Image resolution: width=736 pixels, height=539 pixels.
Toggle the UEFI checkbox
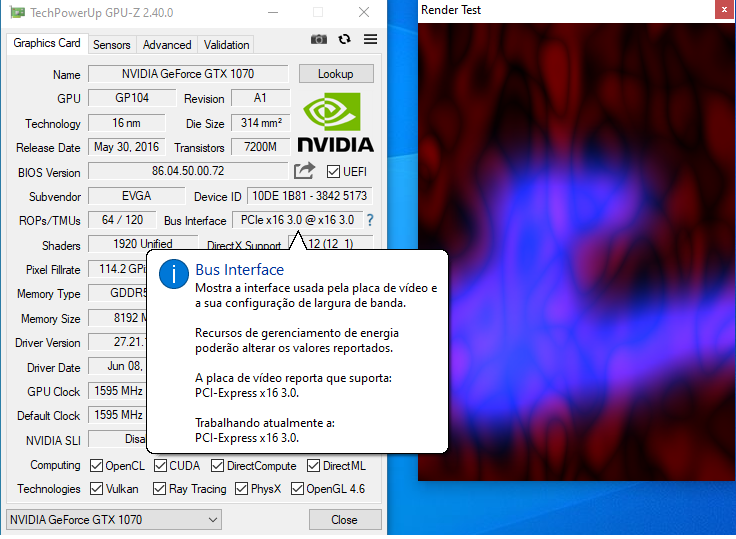click(333, 172)
